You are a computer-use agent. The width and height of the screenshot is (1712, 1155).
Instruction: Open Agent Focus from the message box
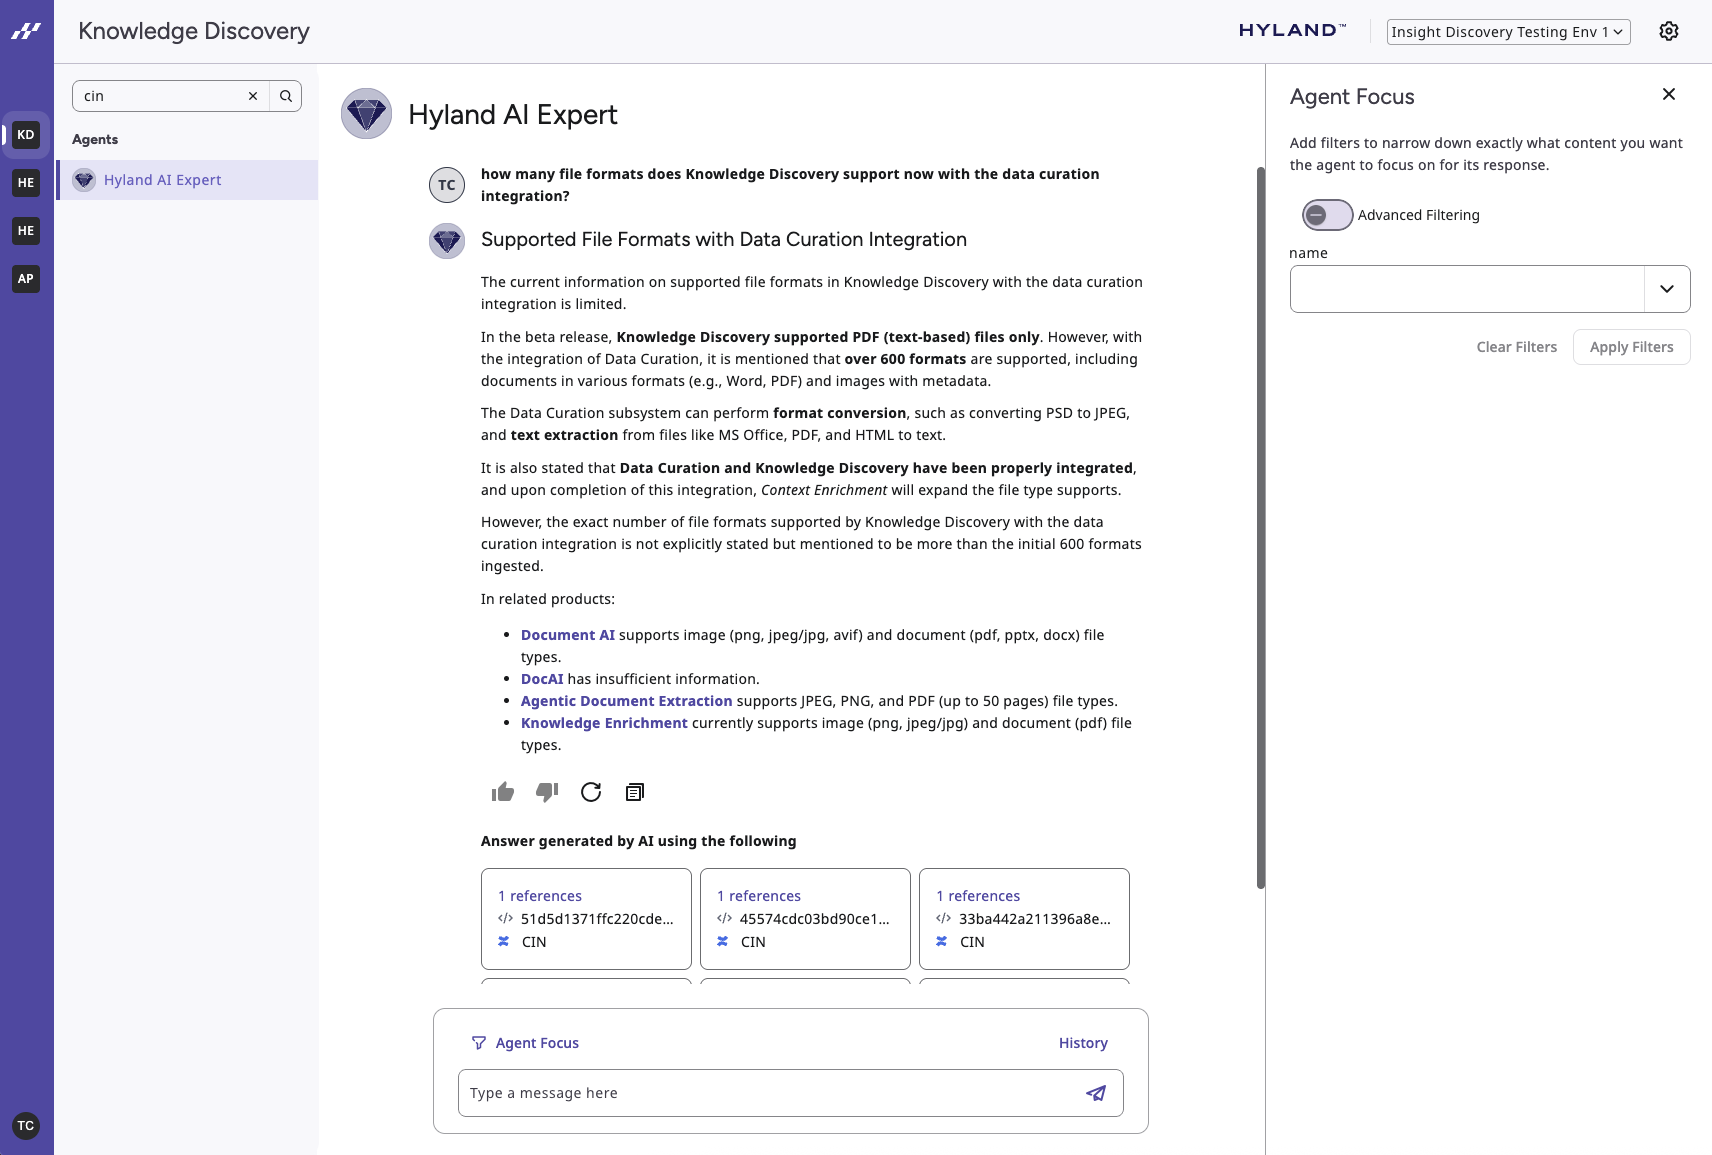(537, 1043)
